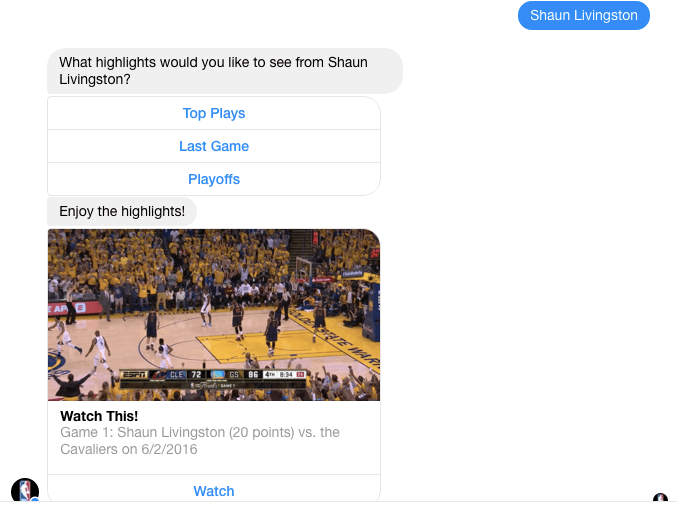Pick the Playoffs highlights option
Screen dimensions: 677x507
(214, 179)
